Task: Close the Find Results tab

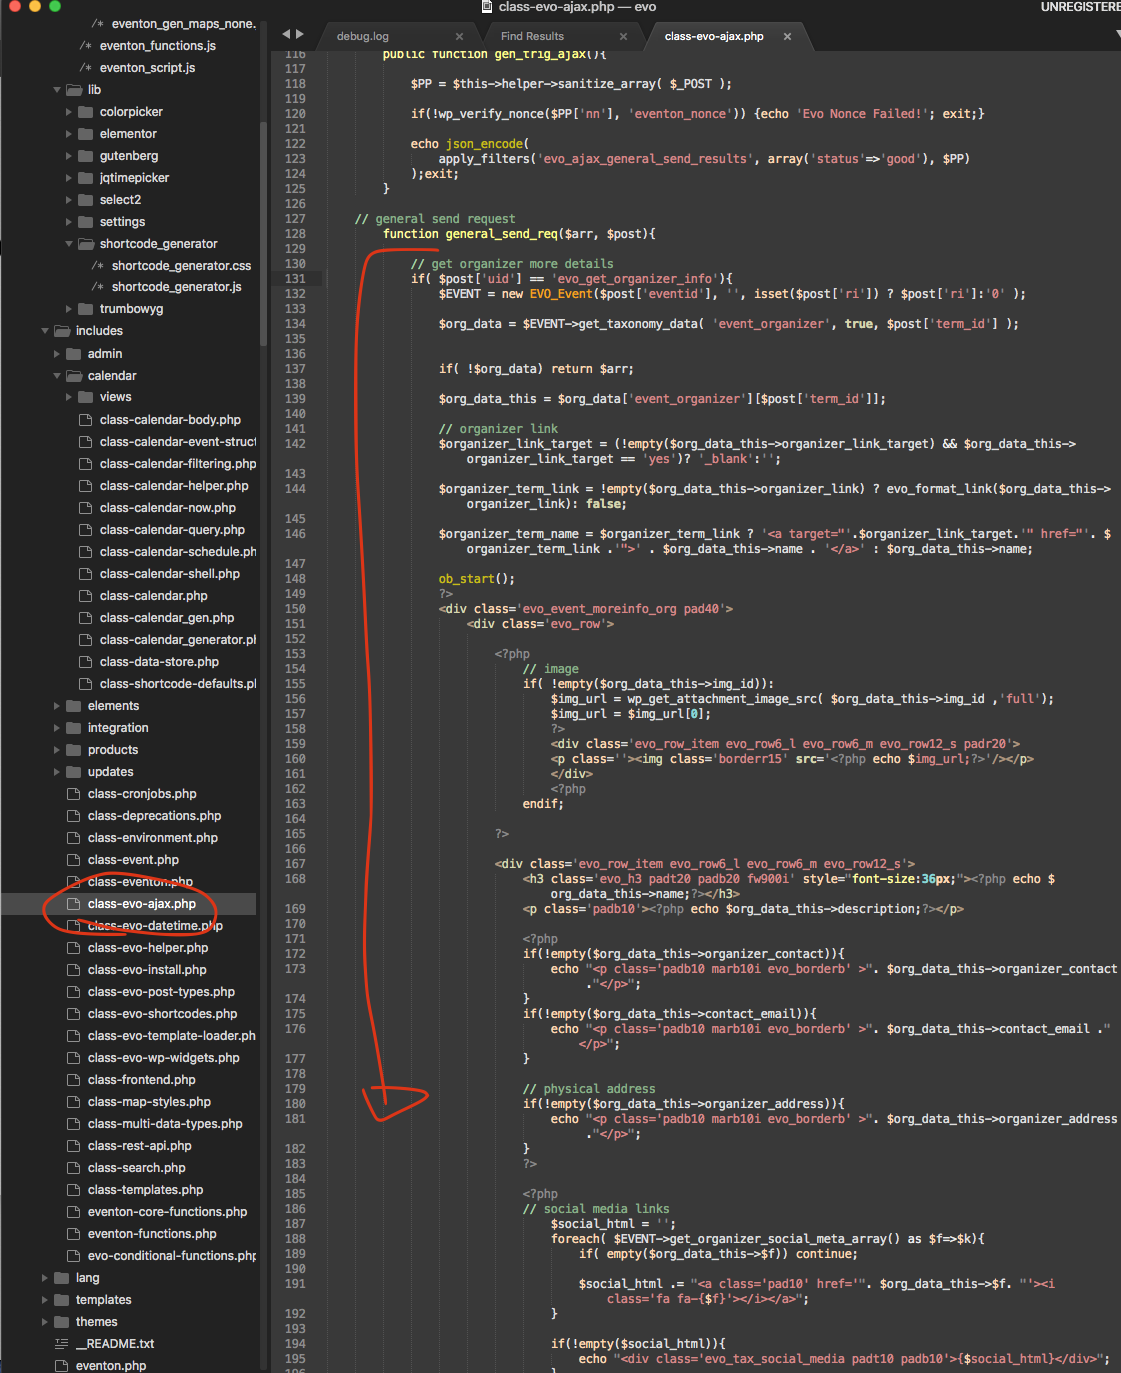Action: 623,37
